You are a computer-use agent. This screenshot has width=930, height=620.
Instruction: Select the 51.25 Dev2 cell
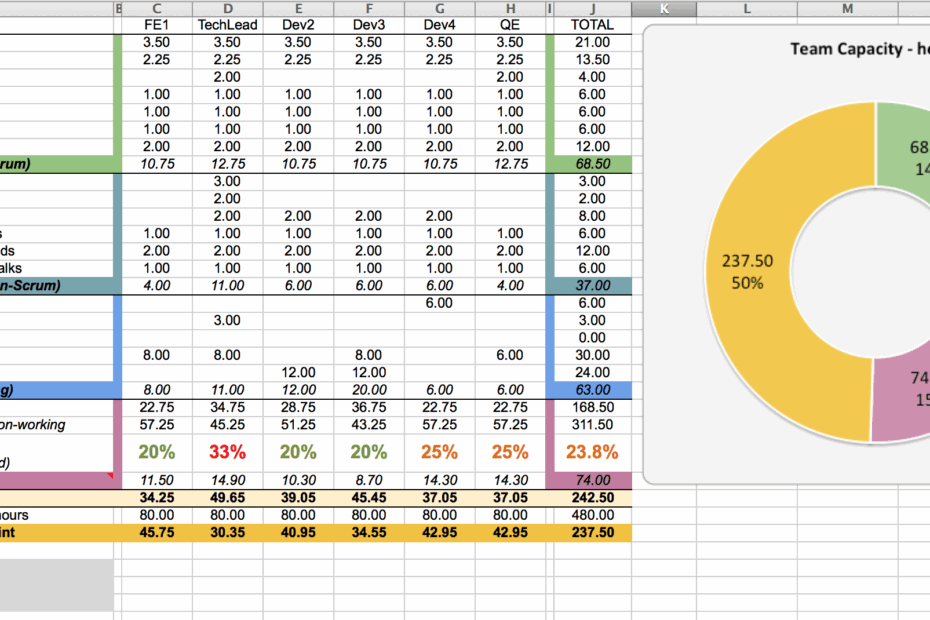tap(298, 425)
